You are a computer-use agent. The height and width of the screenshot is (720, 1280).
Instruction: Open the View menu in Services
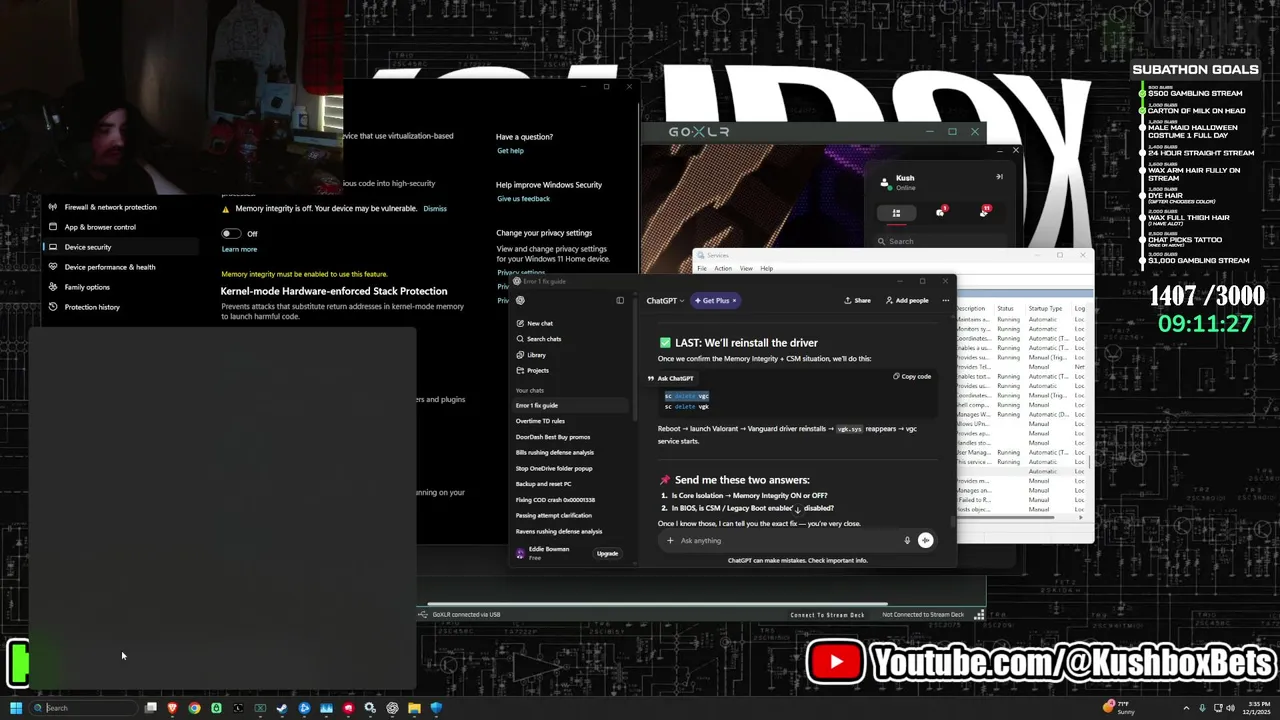point(746,268)
